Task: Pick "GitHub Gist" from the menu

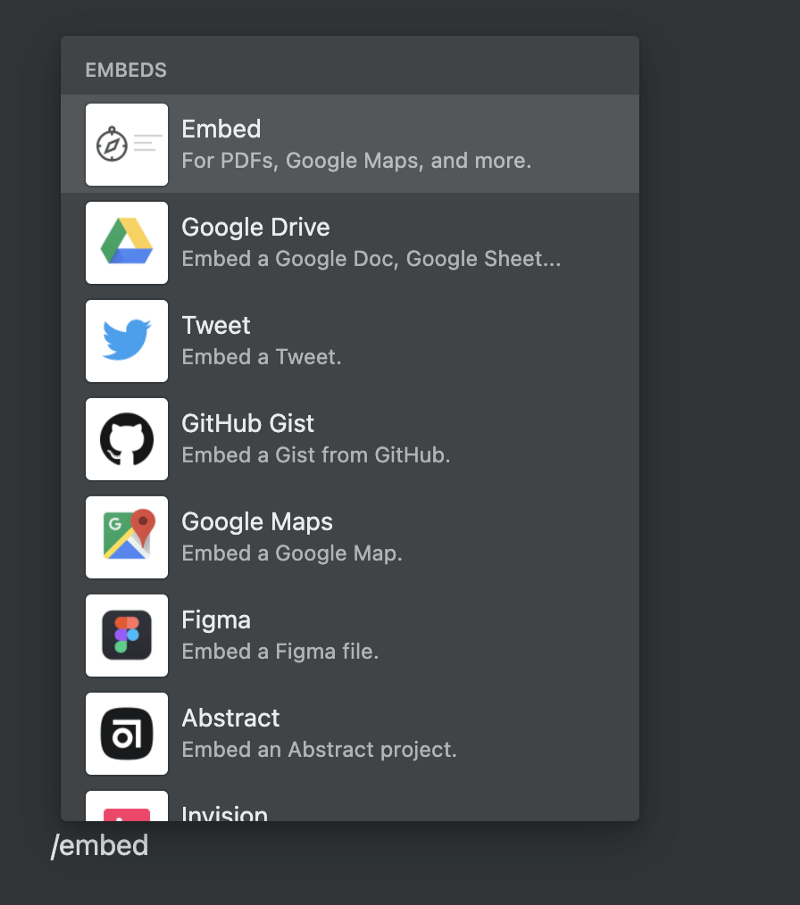Action: pyautogui.click(x=248, y=423)
